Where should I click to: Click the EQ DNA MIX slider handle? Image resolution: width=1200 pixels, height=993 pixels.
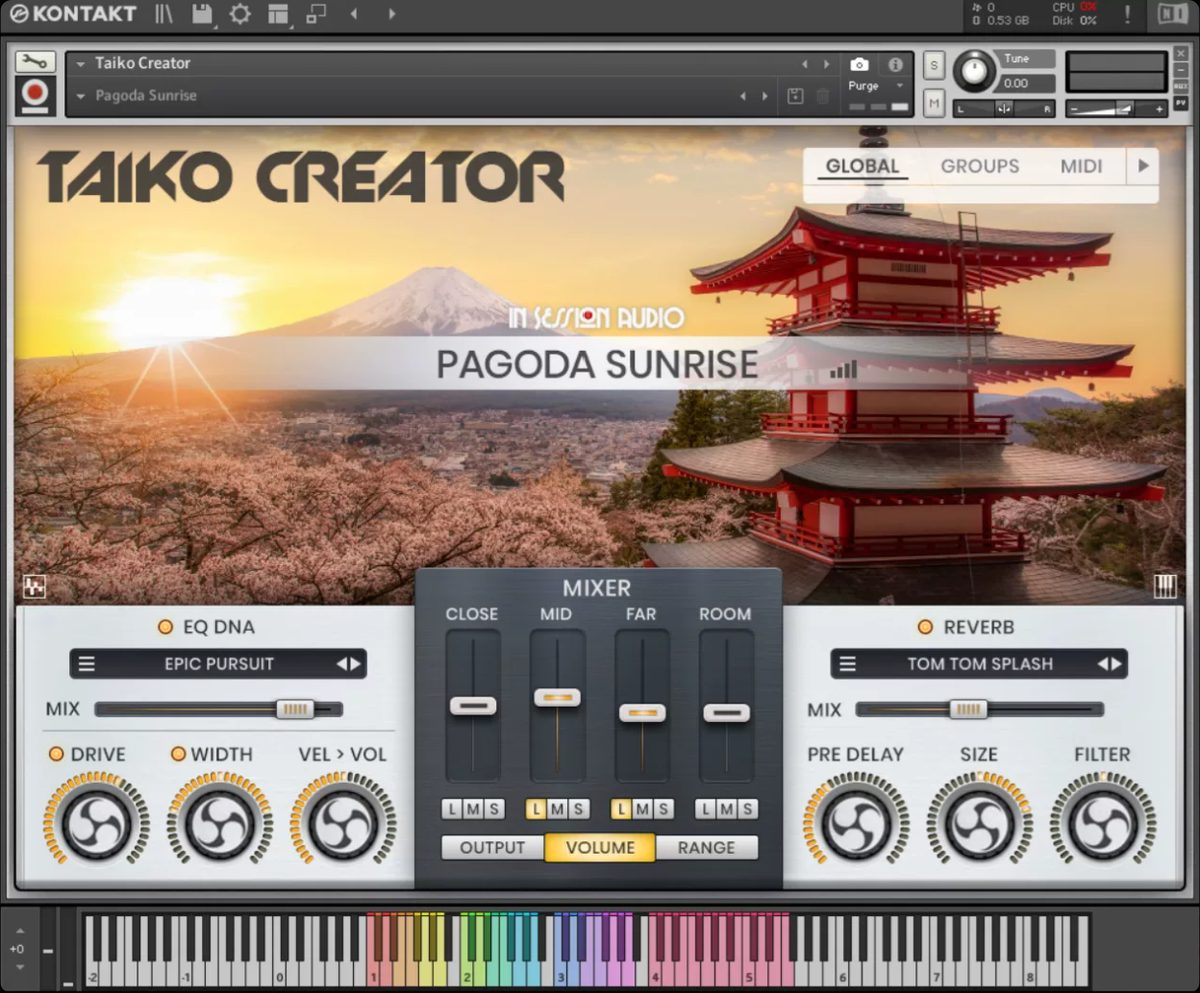click(295, 709)
